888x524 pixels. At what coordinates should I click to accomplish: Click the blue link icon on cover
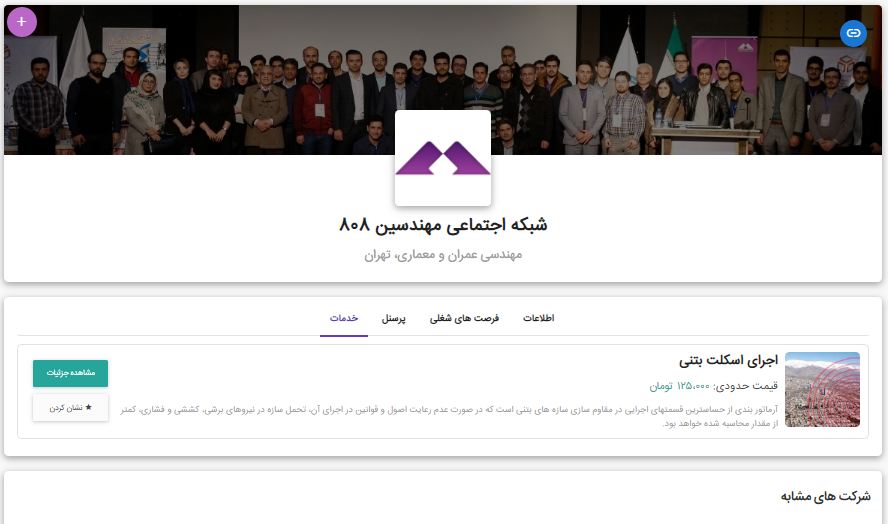point(853,33)
